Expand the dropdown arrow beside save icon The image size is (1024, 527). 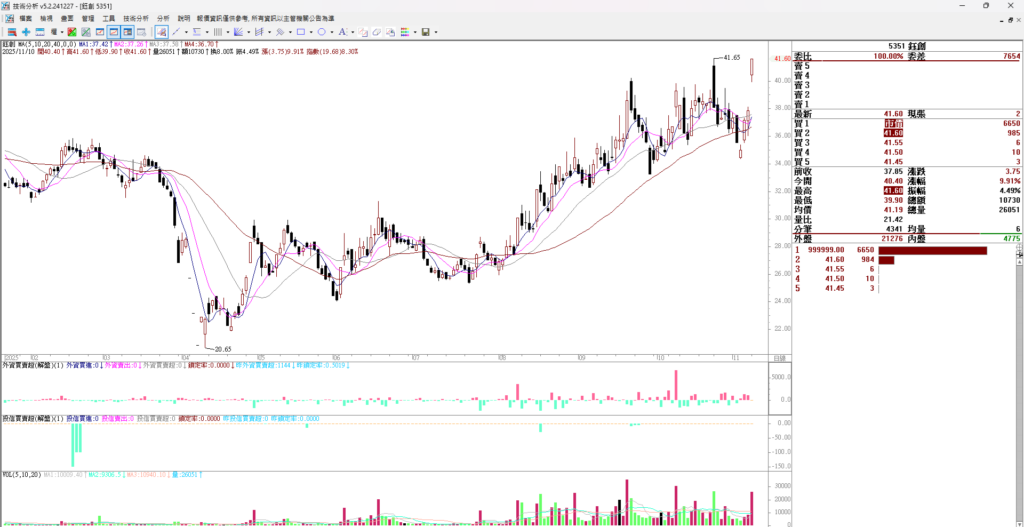coord(436,32)
